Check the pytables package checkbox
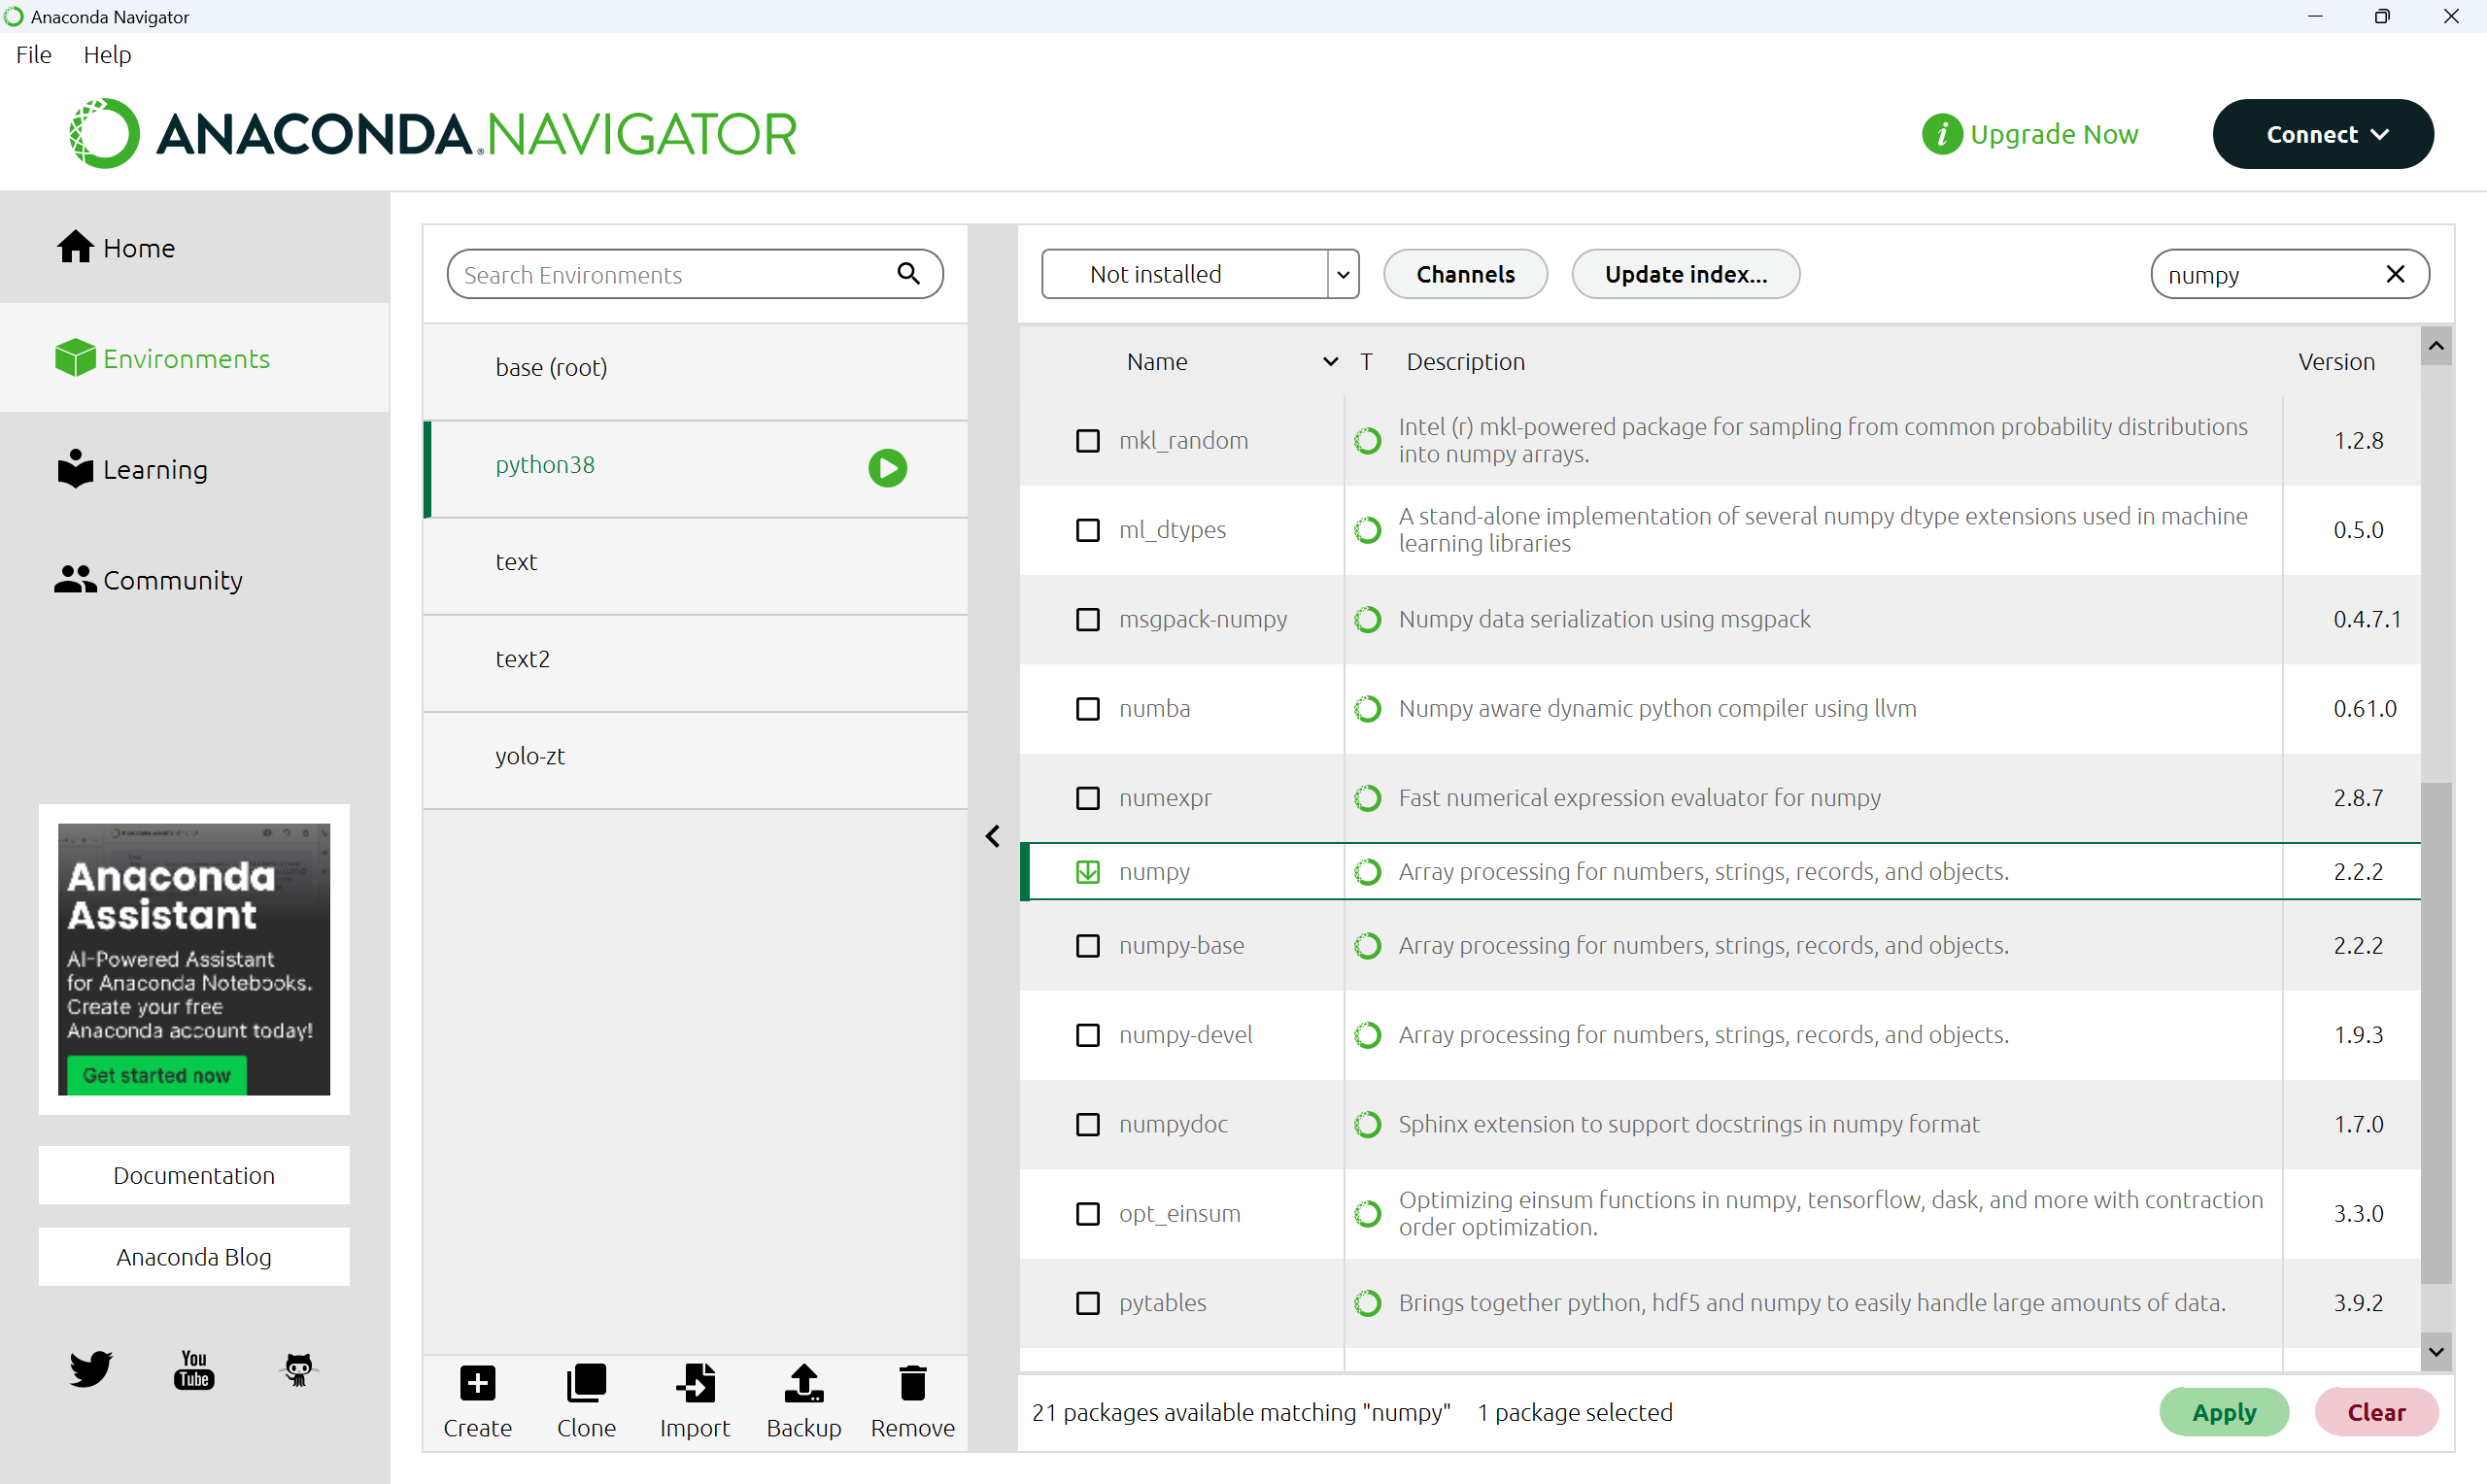Image resolution: width=2487 pixels, height=1484 pixels. pos(1088,1303)
